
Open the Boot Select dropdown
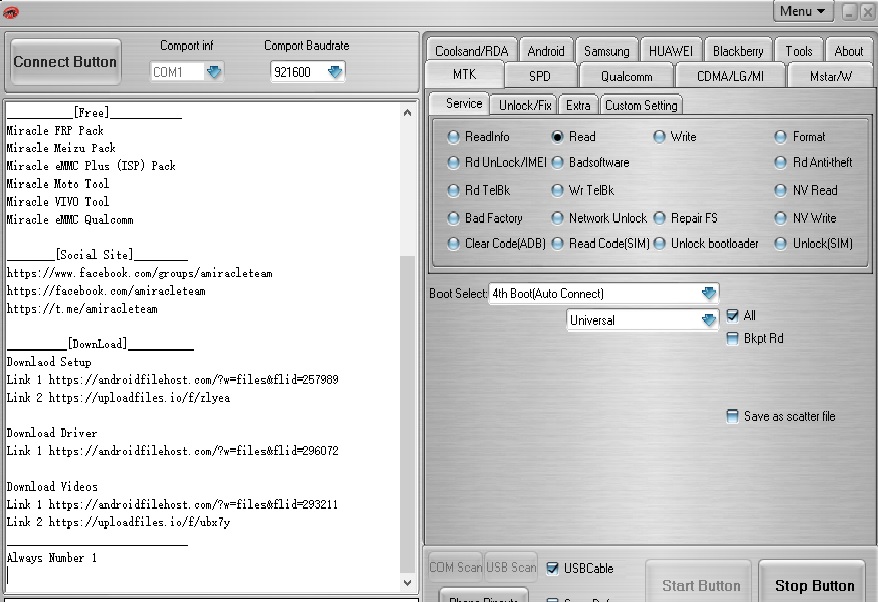[708, 294]
